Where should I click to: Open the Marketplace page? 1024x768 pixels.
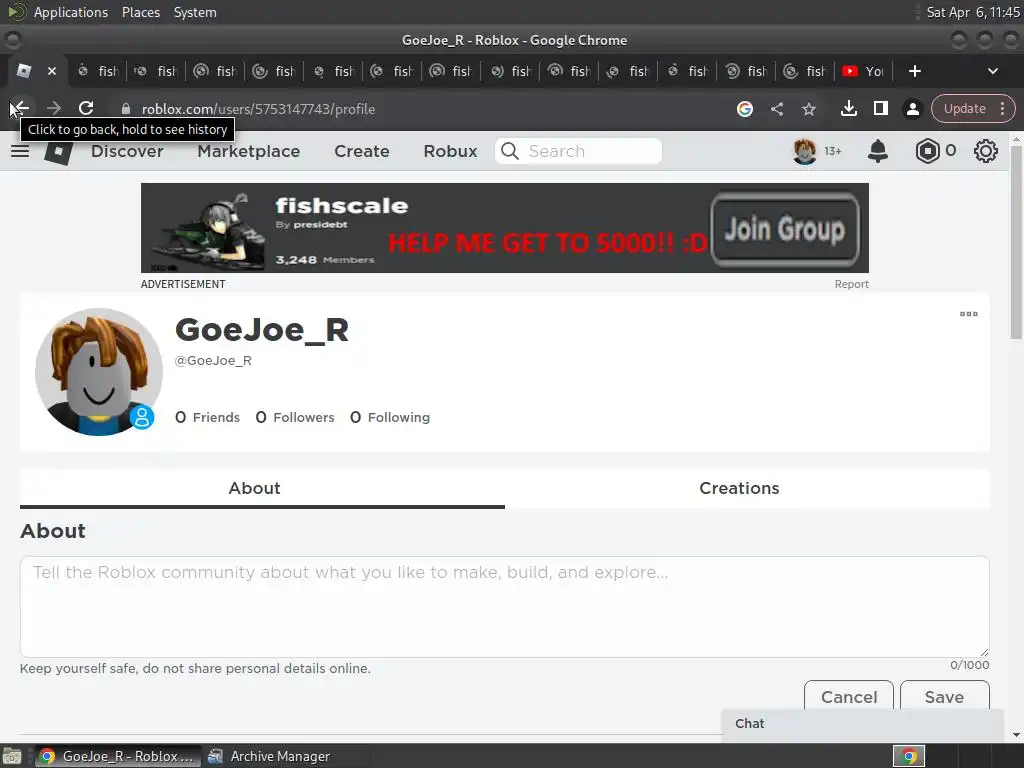point(249,151)
